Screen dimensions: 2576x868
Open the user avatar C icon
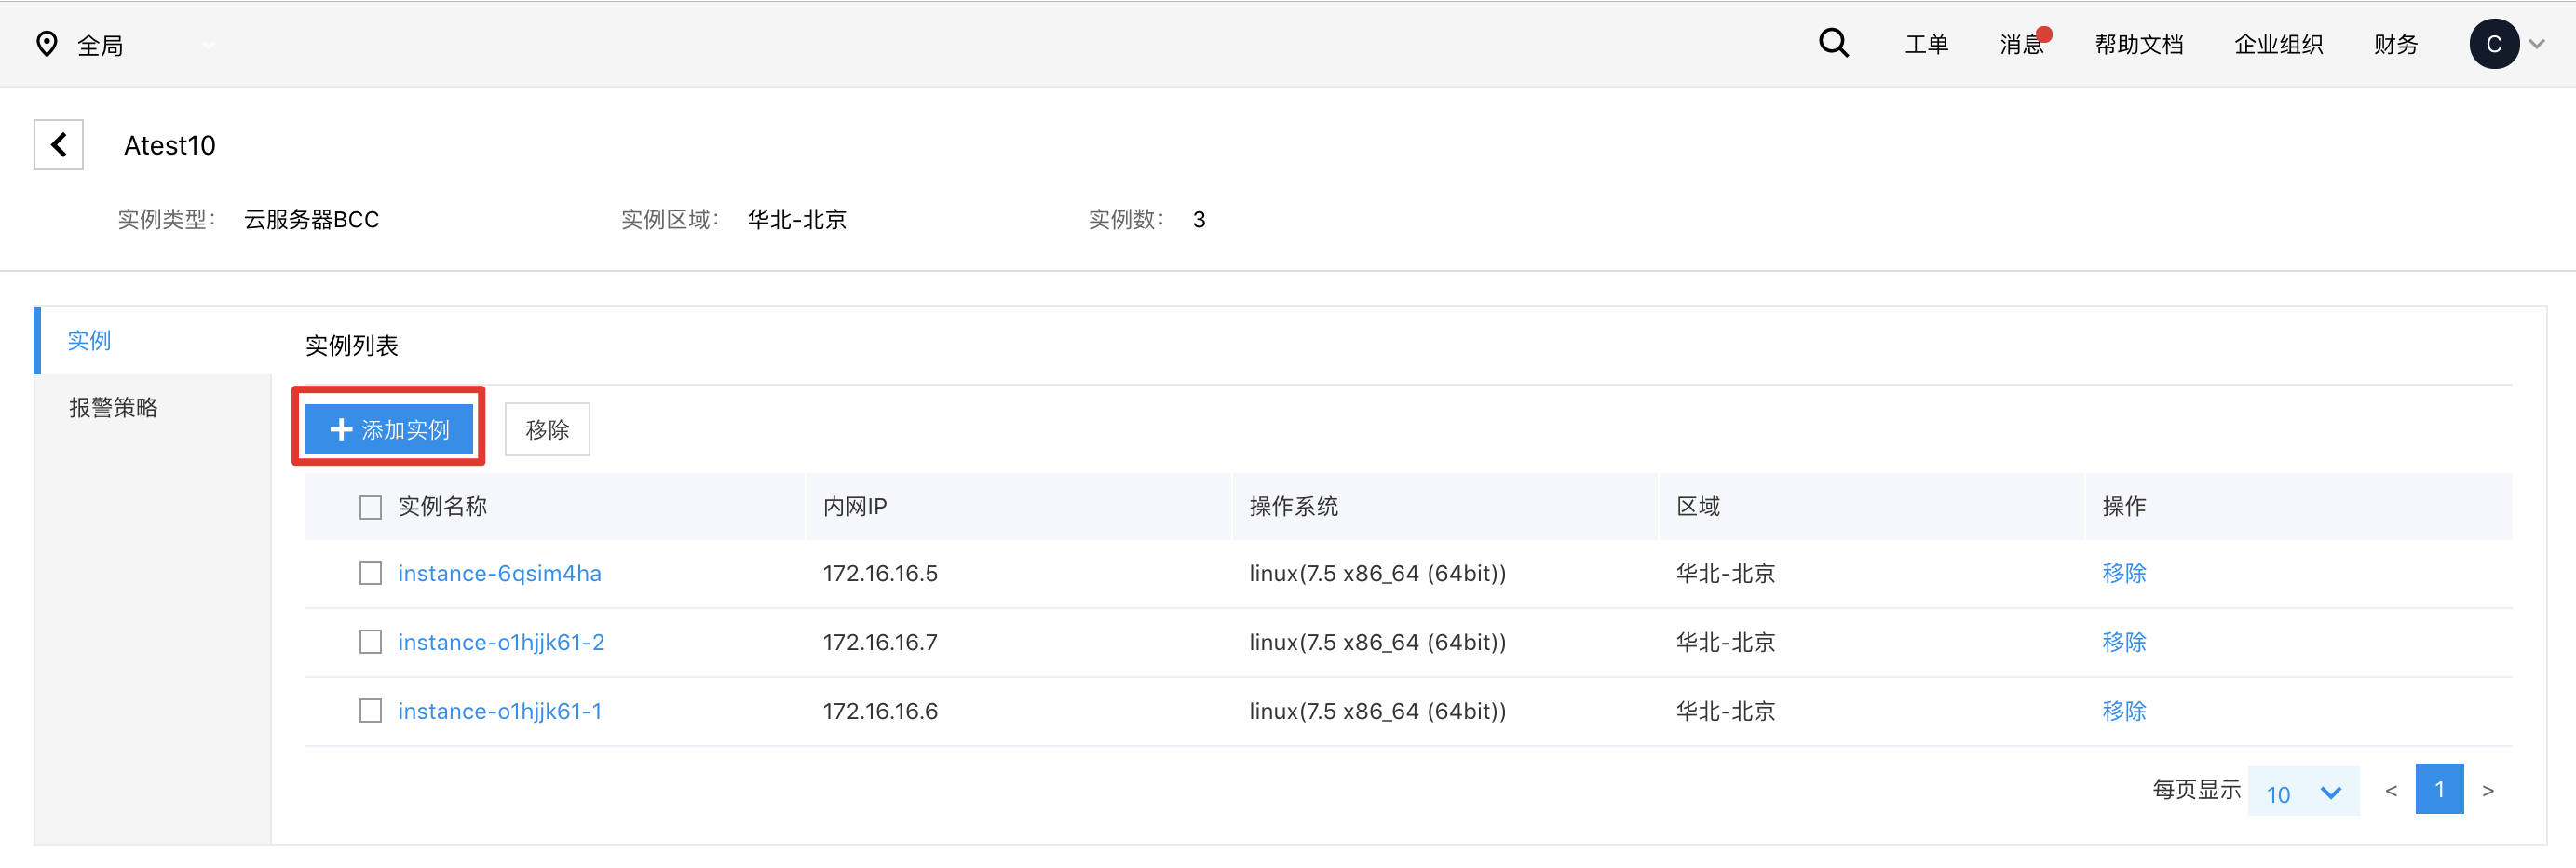tap(2492, 44)
